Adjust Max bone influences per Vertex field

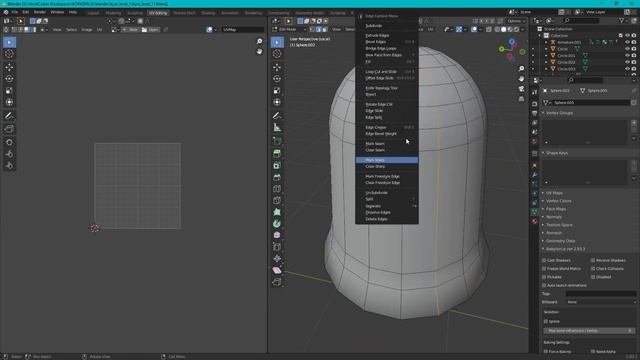tap(589, 331)
